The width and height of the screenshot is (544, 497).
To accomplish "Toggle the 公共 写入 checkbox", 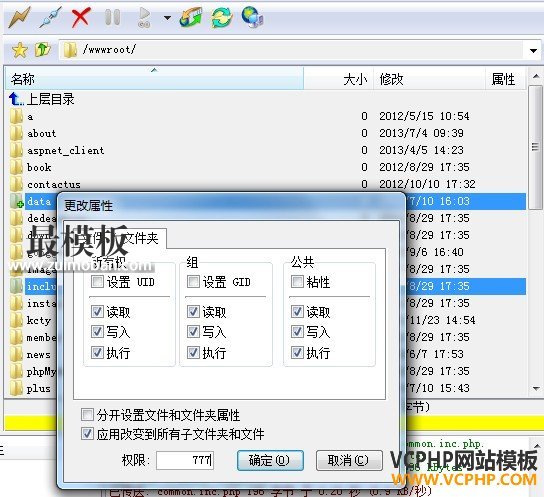I will pos(297,332).
